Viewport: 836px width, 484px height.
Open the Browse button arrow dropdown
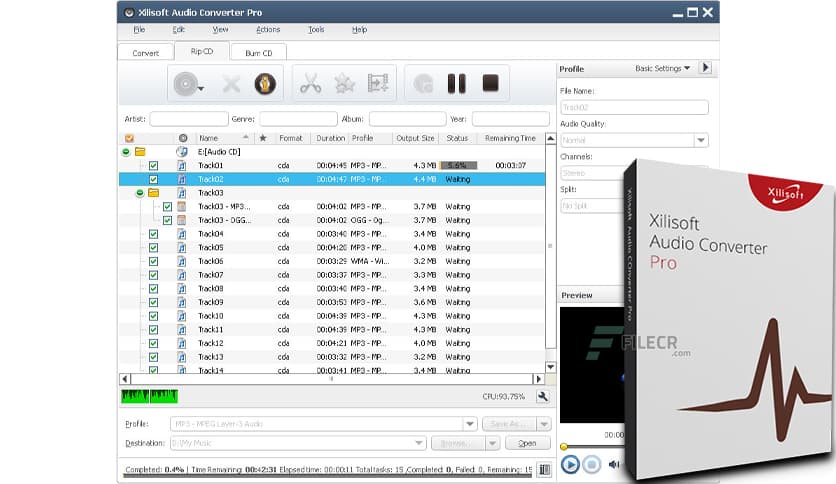pyautogui.click(x=492, y=443)
